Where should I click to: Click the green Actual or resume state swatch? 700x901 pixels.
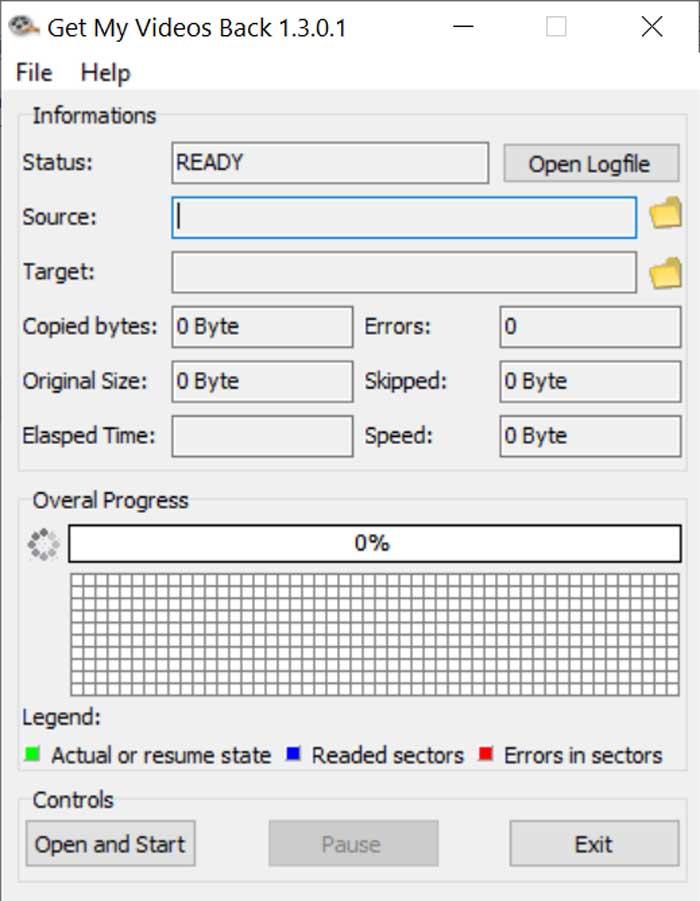click(x=33, y=754)
